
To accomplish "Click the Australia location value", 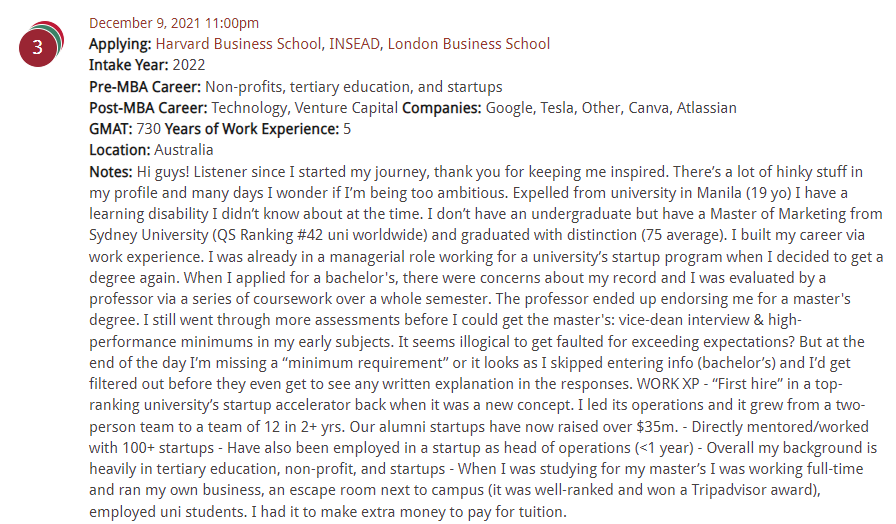I will point(184,150).
